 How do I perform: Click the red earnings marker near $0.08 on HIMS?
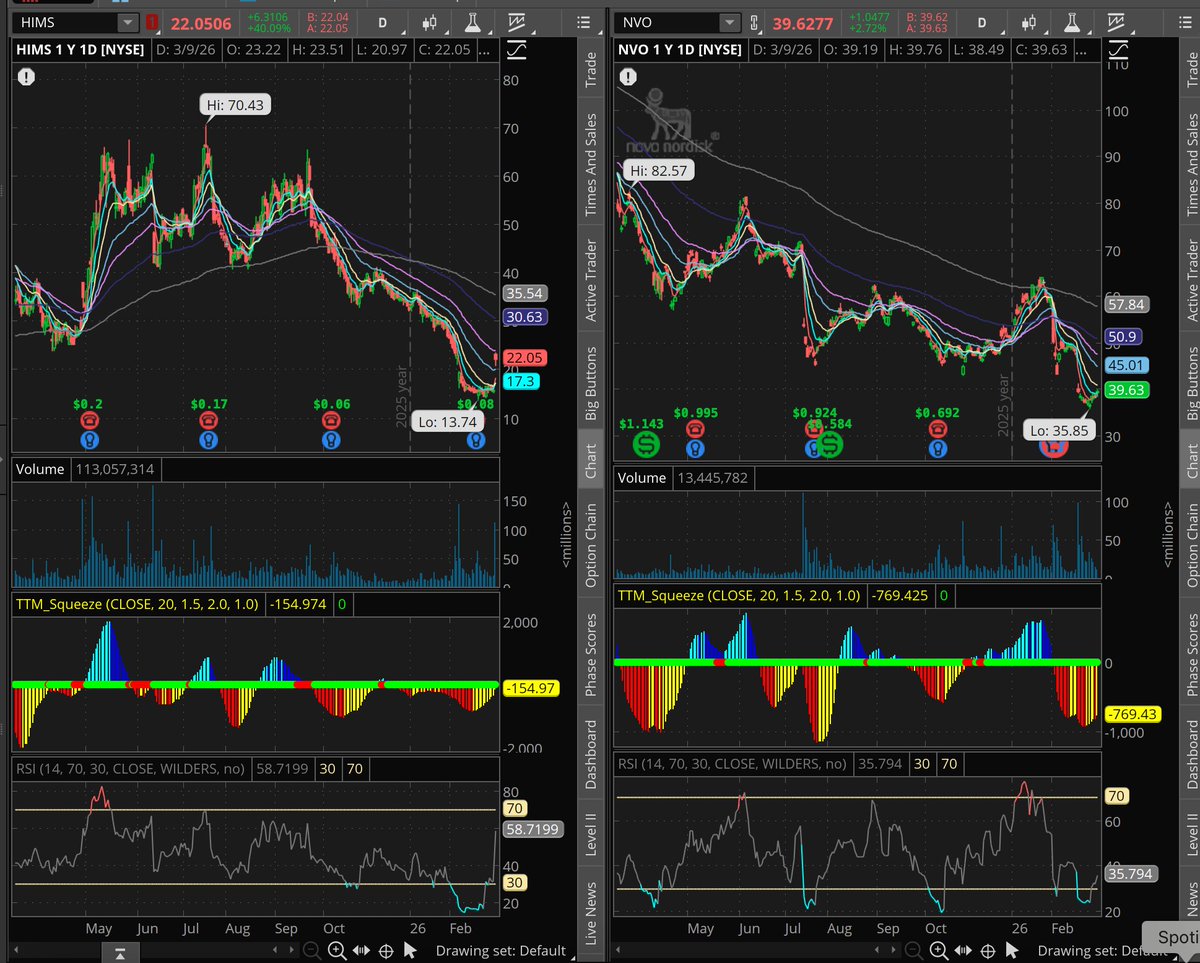[x=476, y=422]
